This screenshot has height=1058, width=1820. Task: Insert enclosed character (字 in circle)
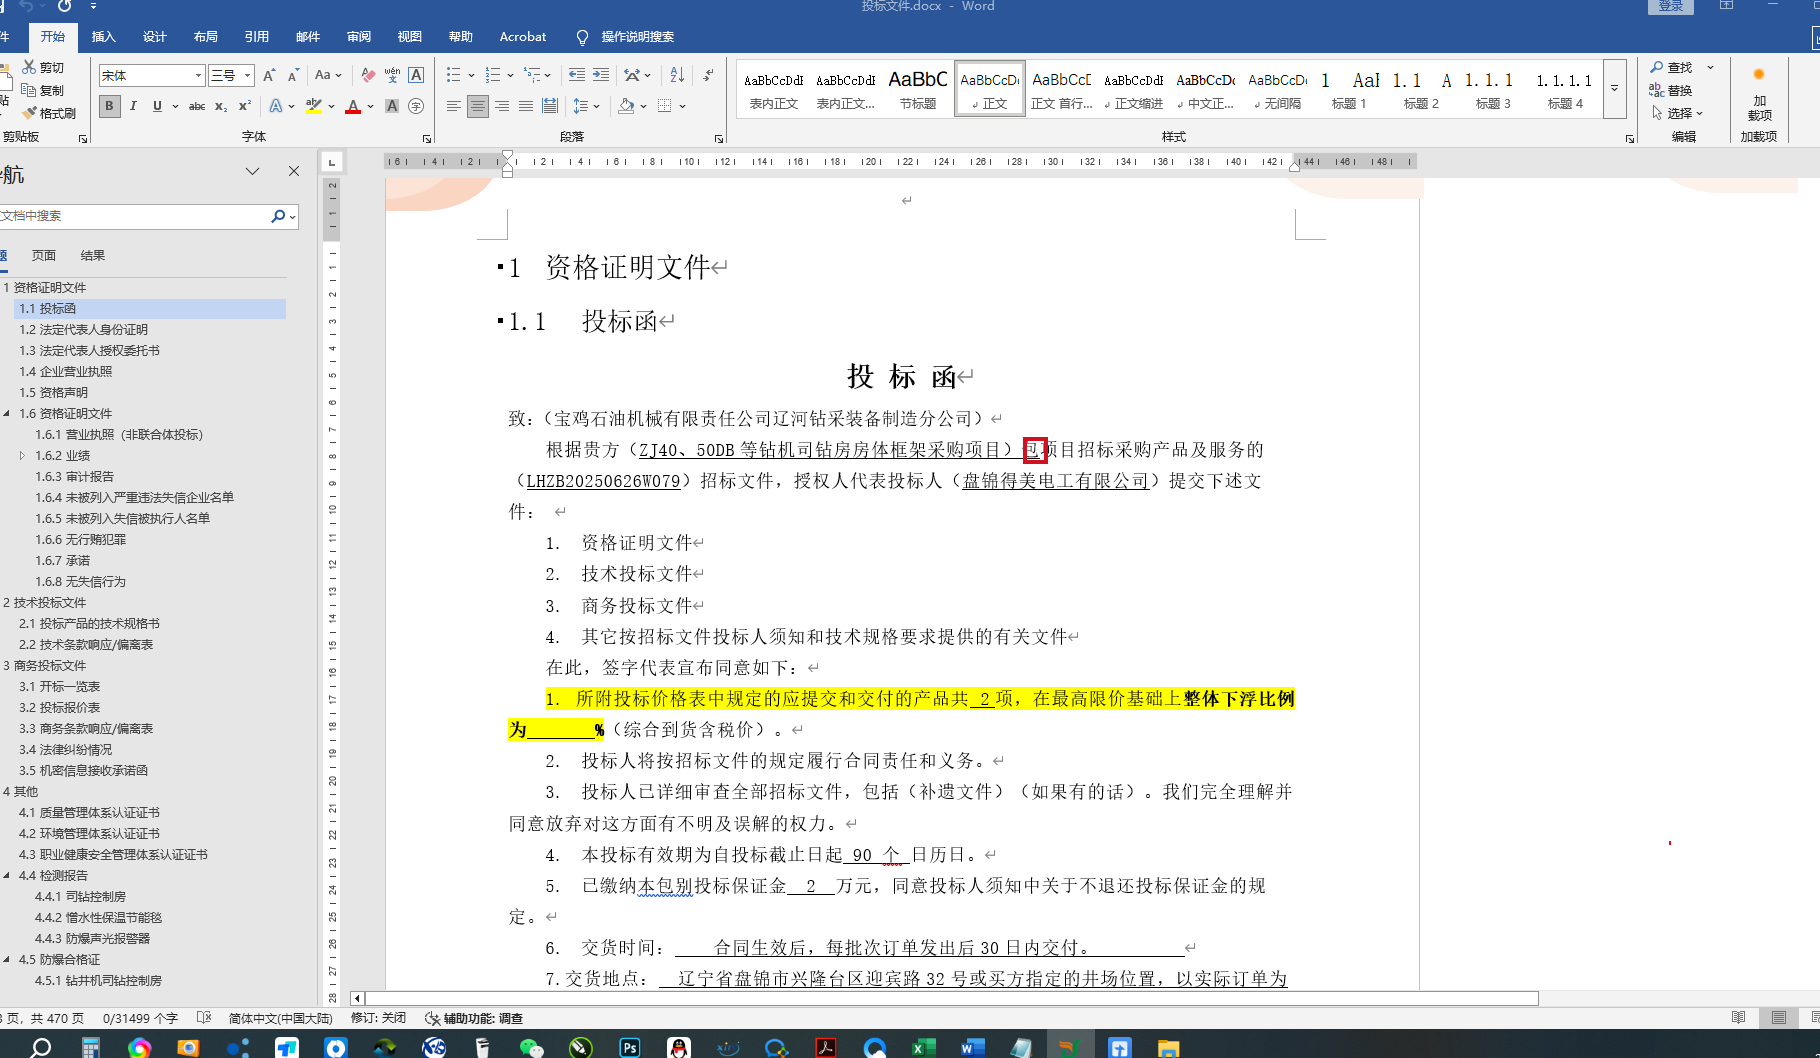(x=416, y=106)
